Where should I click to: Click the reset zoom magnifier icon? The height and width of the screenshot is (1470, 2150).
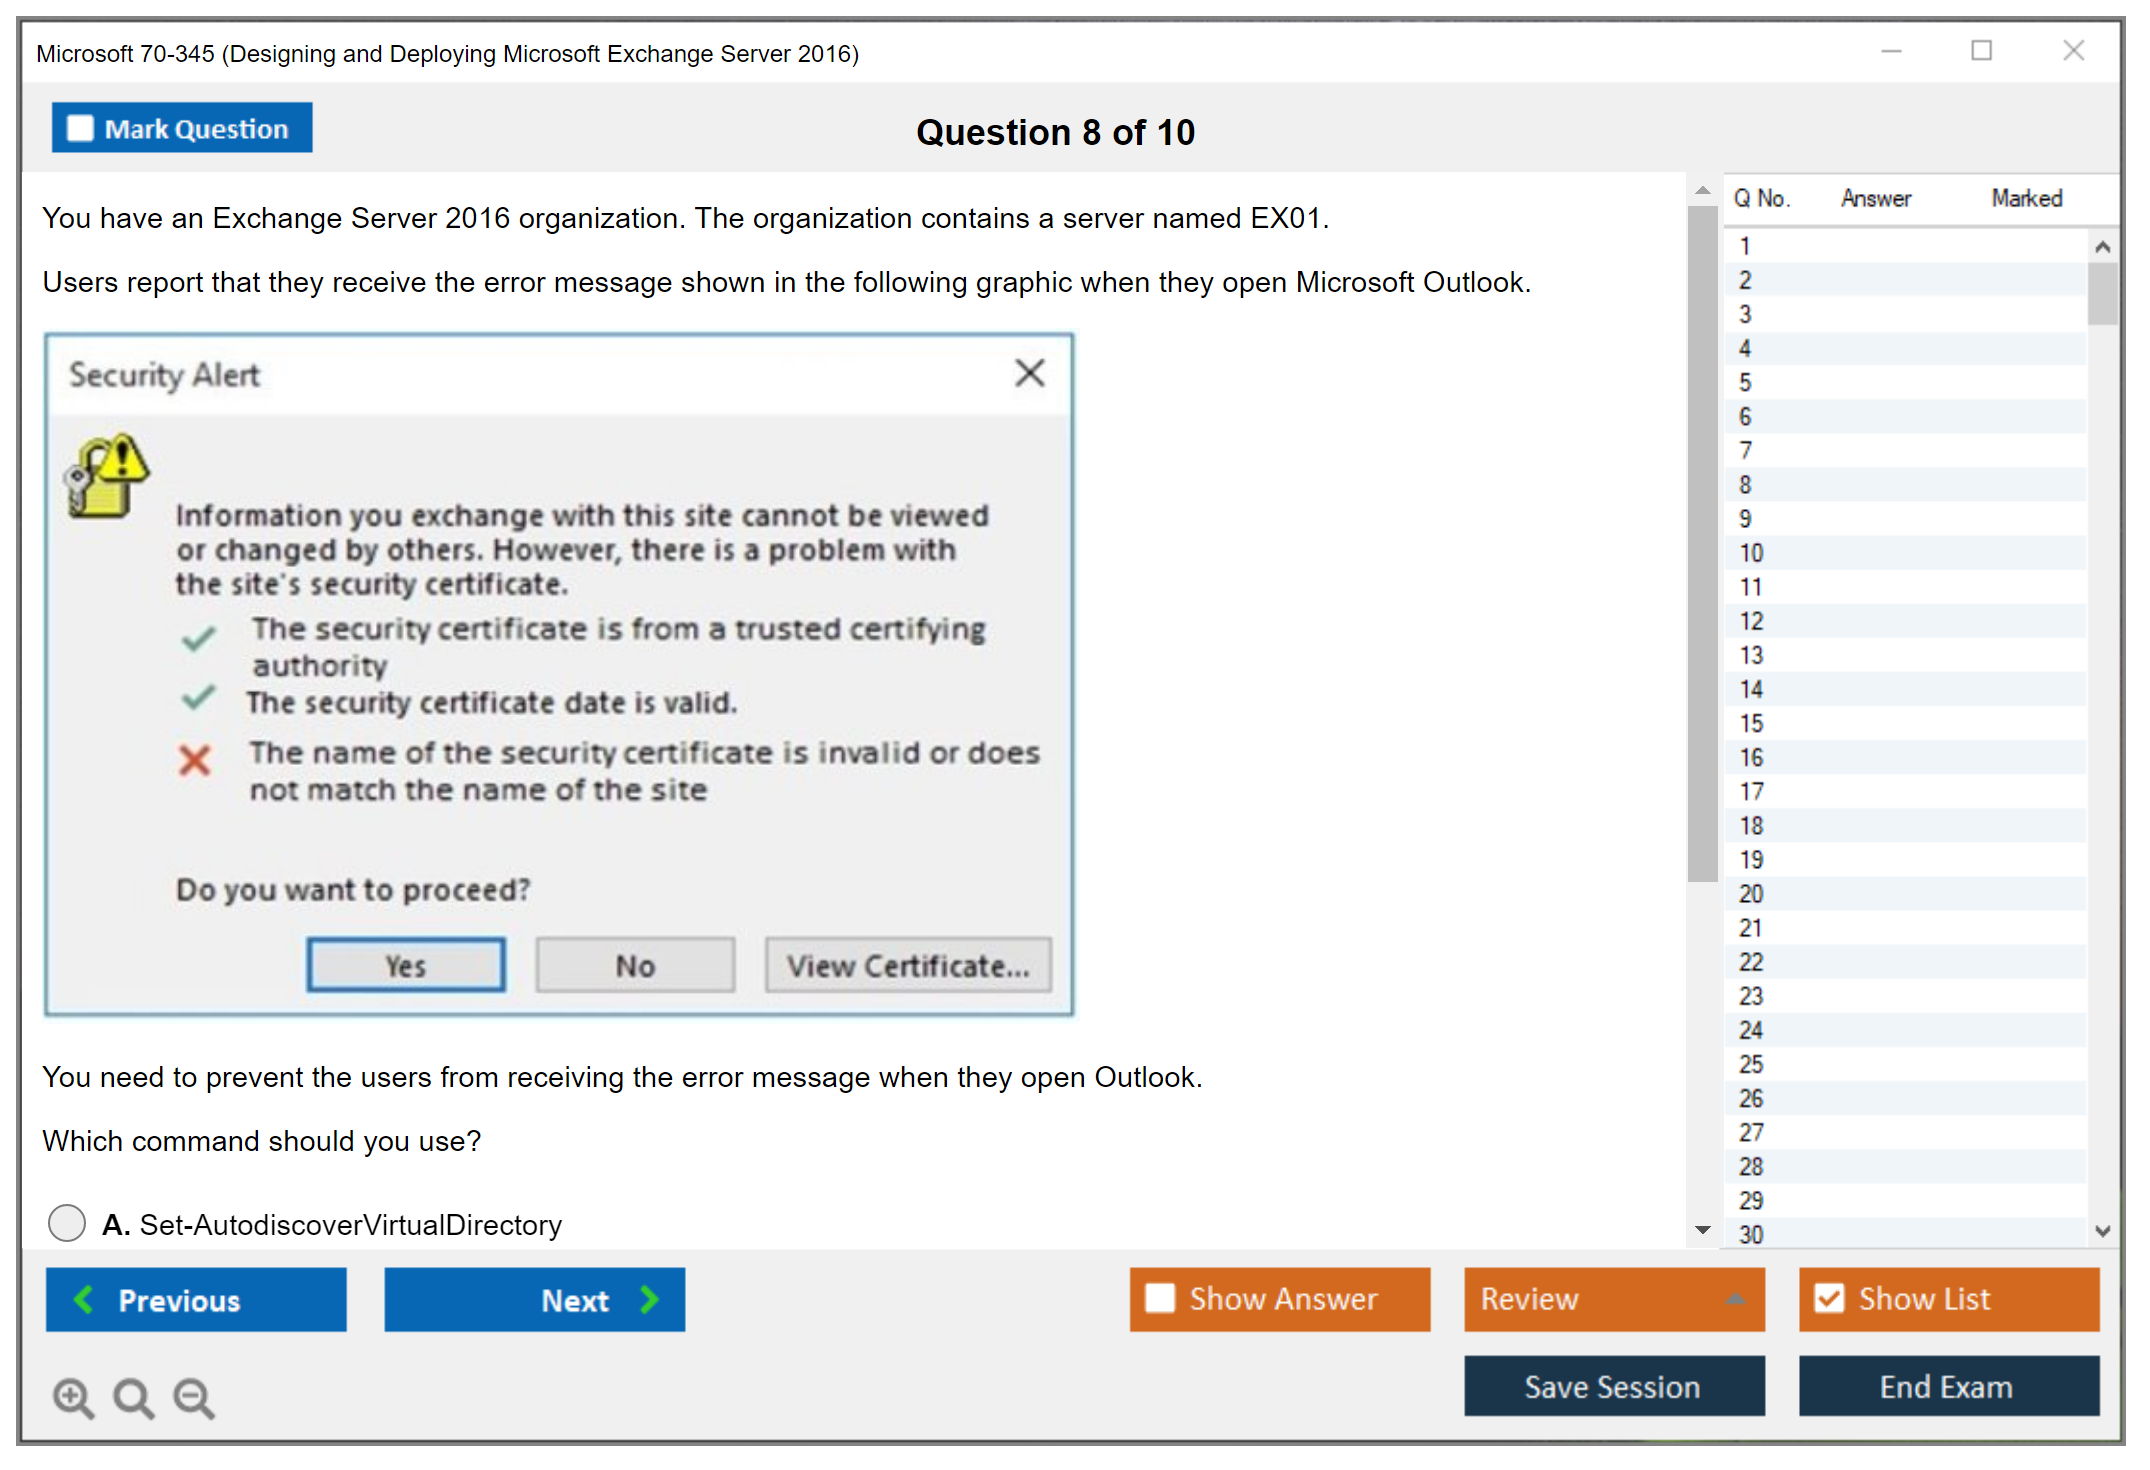(x=133, y=1397)
